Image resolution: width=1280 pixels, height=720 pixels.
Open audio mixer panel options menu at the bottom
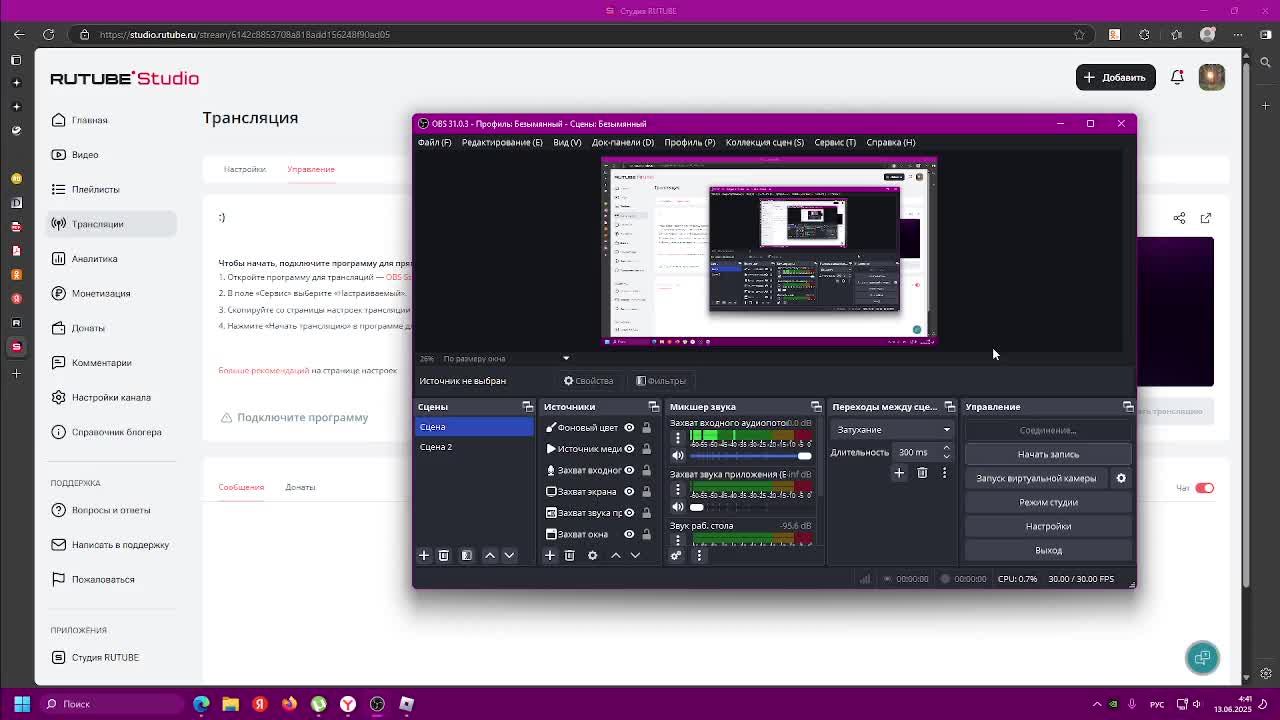(x=699, y=555)
